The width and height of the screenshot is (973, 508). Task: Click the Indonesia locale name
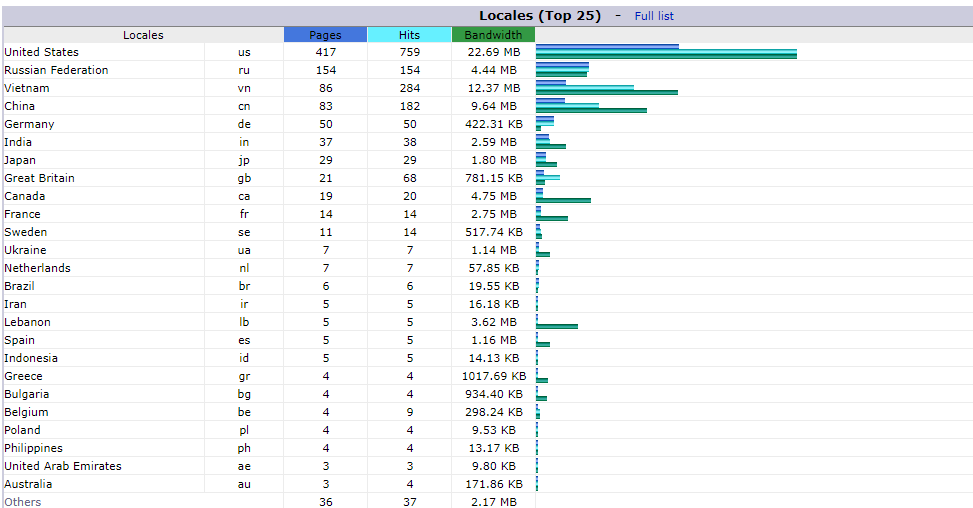tap(31, 358)
